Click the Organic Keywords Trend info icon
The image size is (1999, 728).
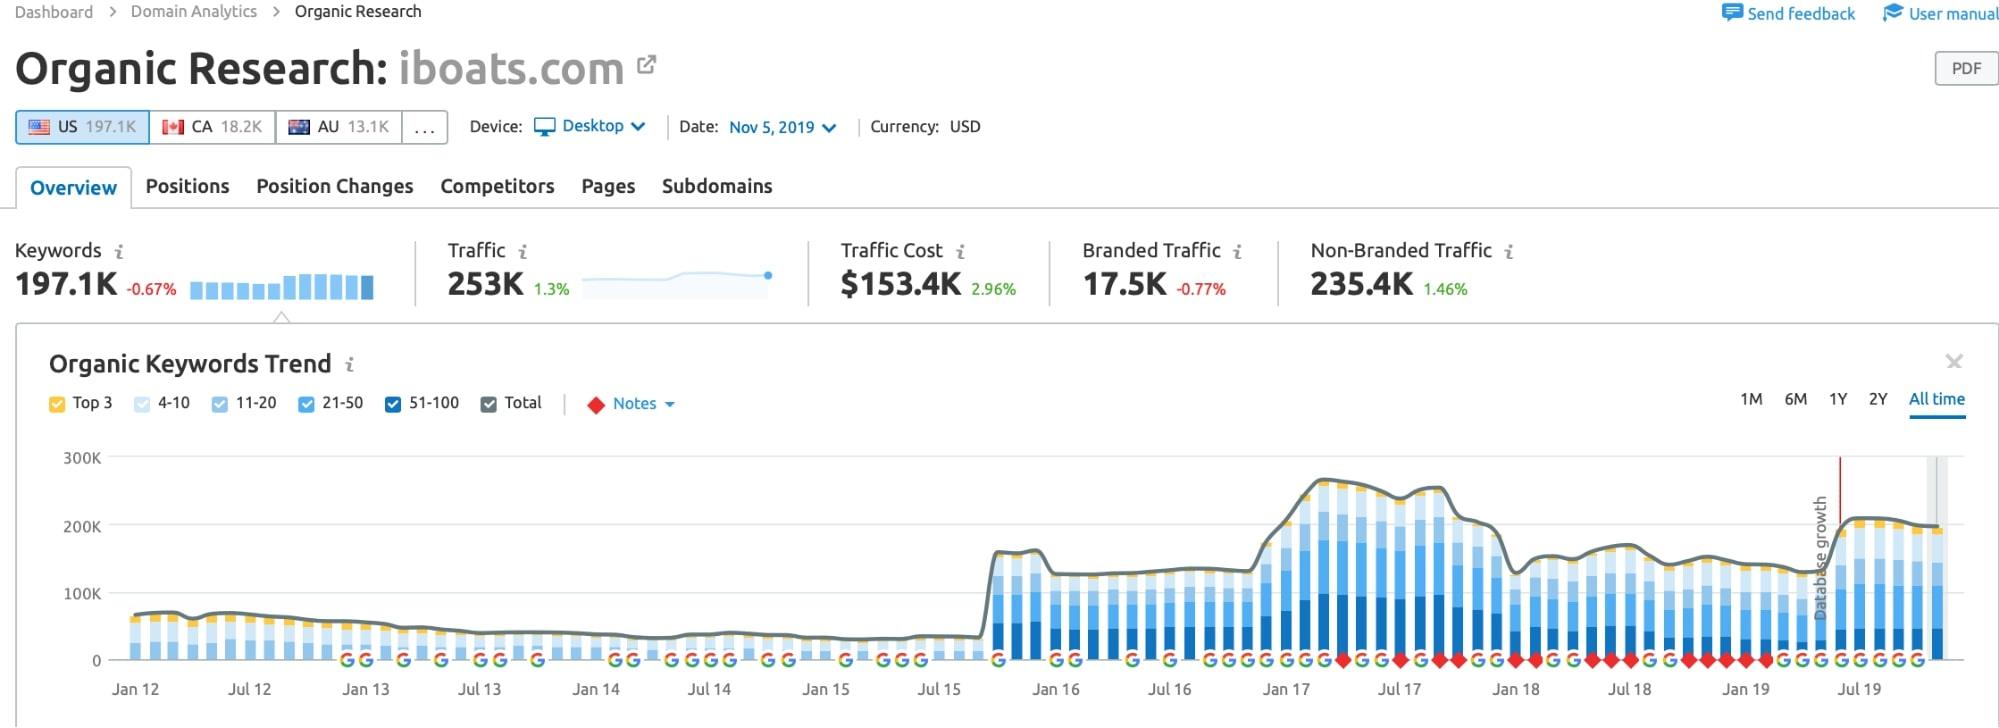pos(349,365)
